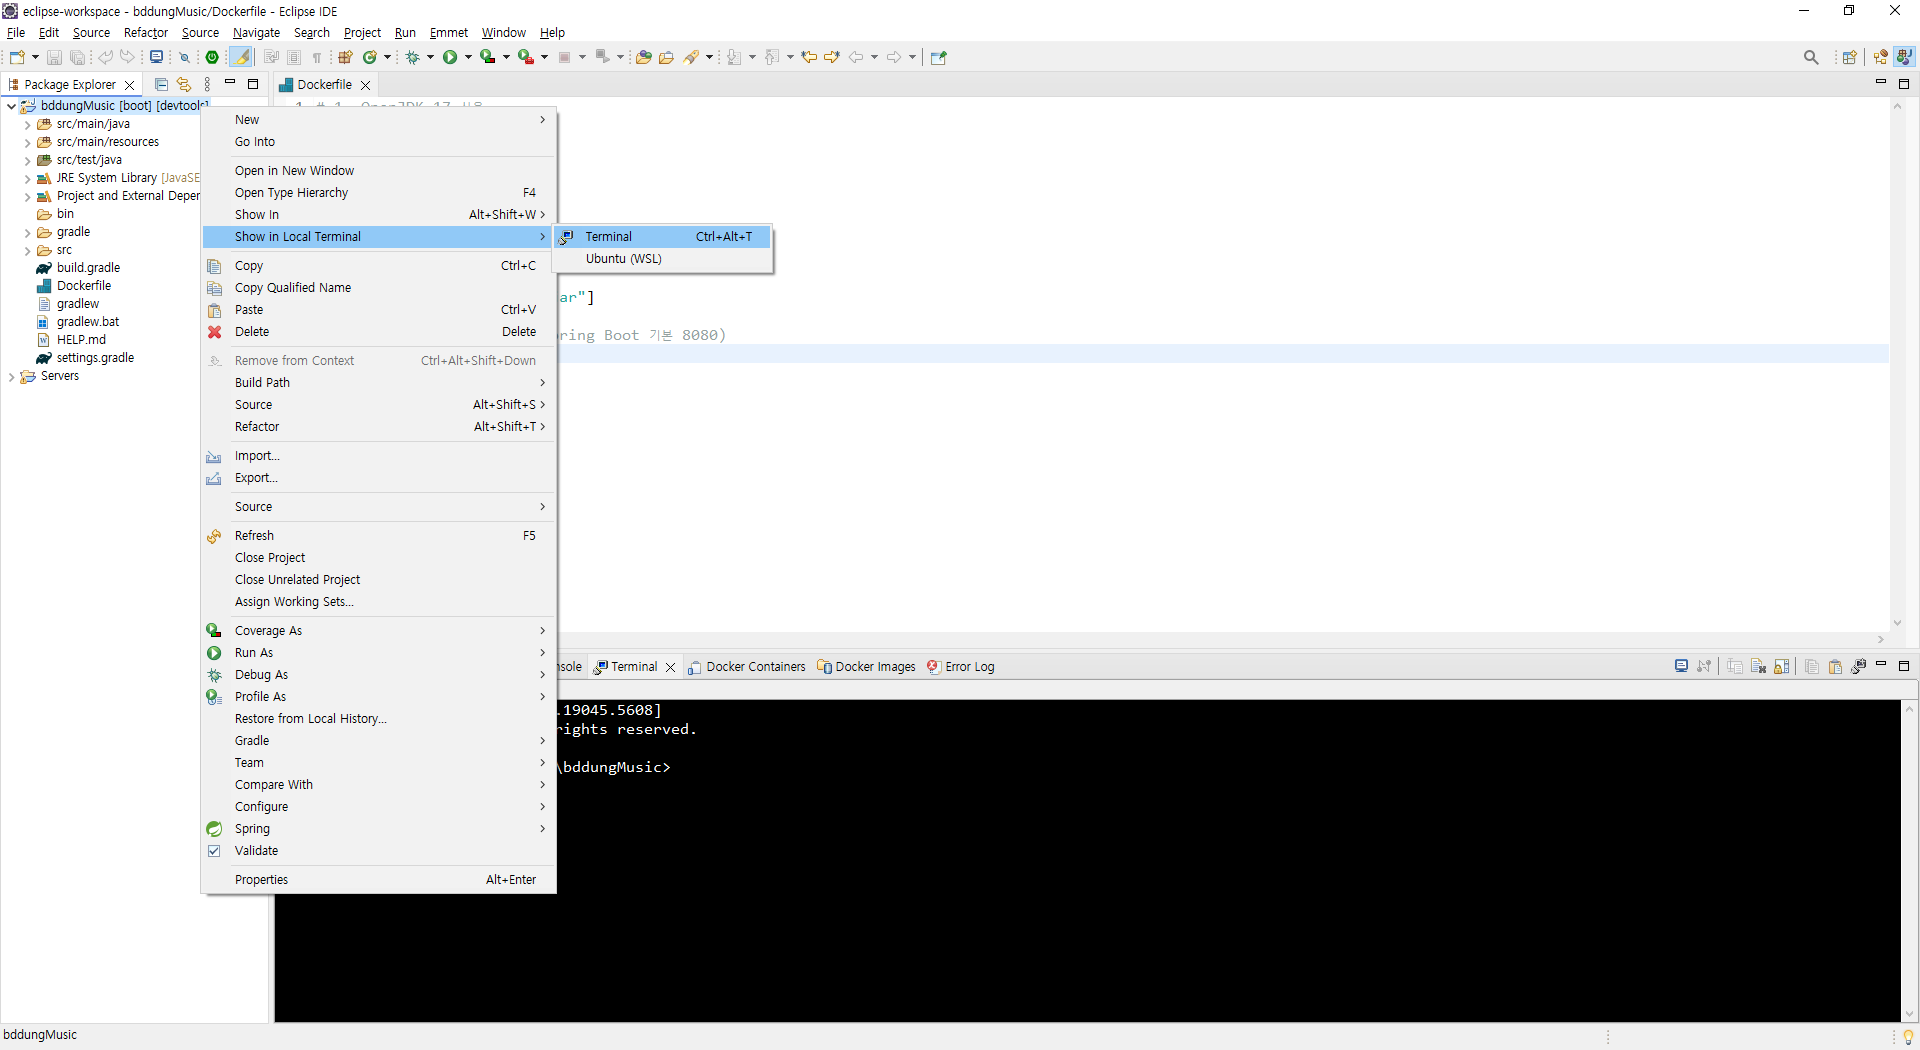Click the Clear Terminal icon
Viewport: 1920px width, 1050px height.
pyautogui.click(x=1758, y=666)
